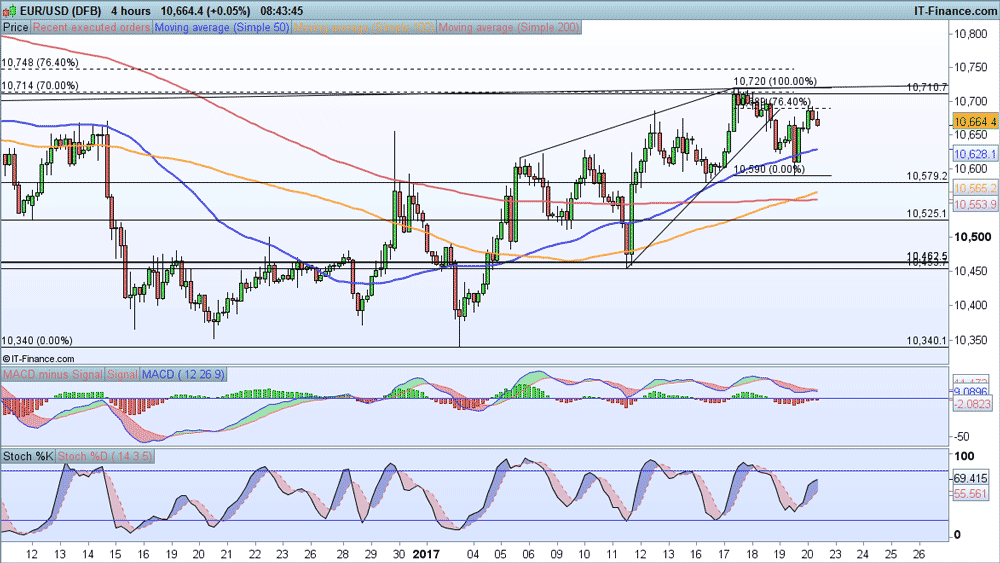
Task: Click the orange 10,565.2 moving average tag
Action: coord(975,188)
